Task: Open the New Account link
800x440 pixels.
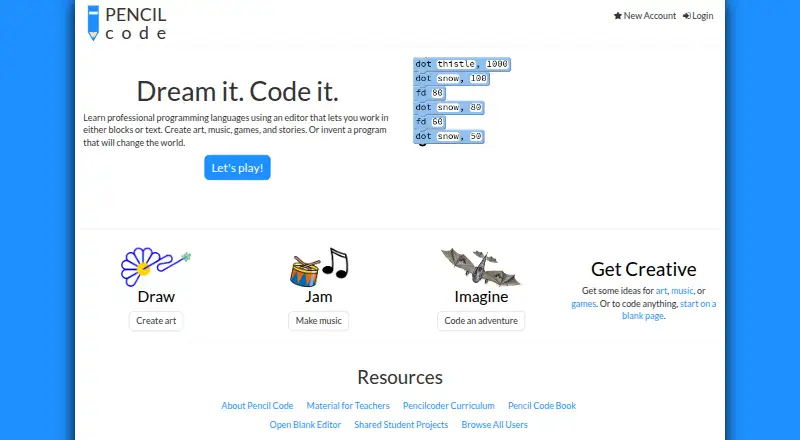Action: click(x=645, y=16)
